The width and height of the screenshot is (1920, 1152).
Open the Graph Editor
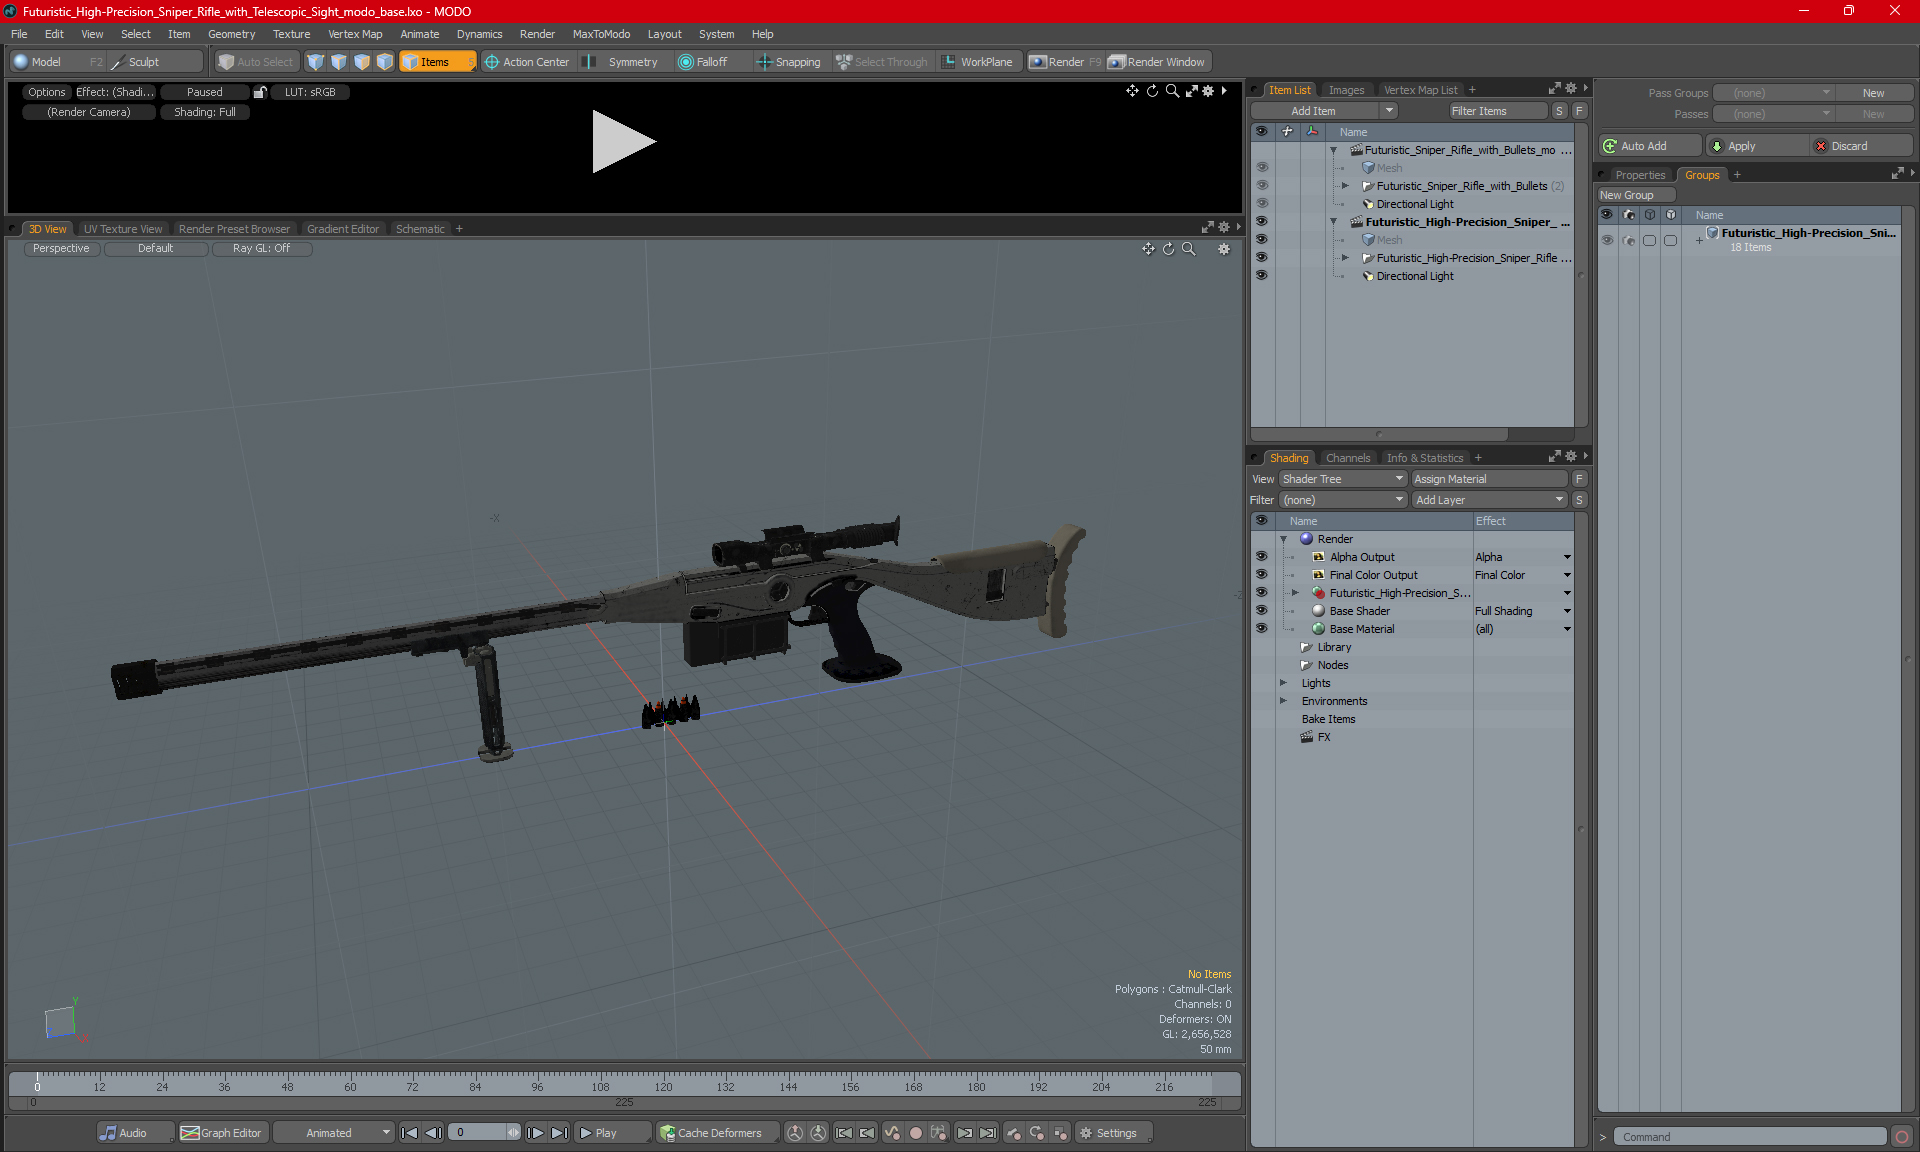pyautogui.click(x=222, y=1133)
